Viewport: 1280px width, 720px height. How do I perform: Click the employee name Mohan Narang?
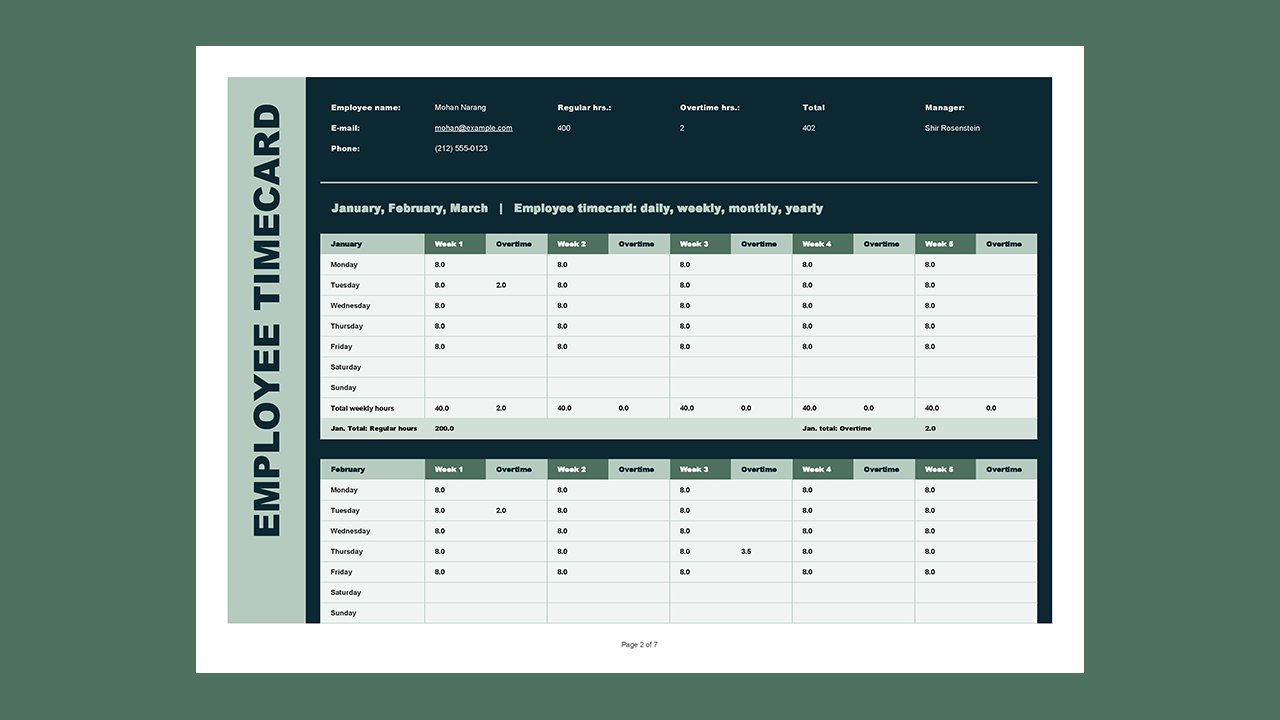pyautogui.click(x=459, y=107)
